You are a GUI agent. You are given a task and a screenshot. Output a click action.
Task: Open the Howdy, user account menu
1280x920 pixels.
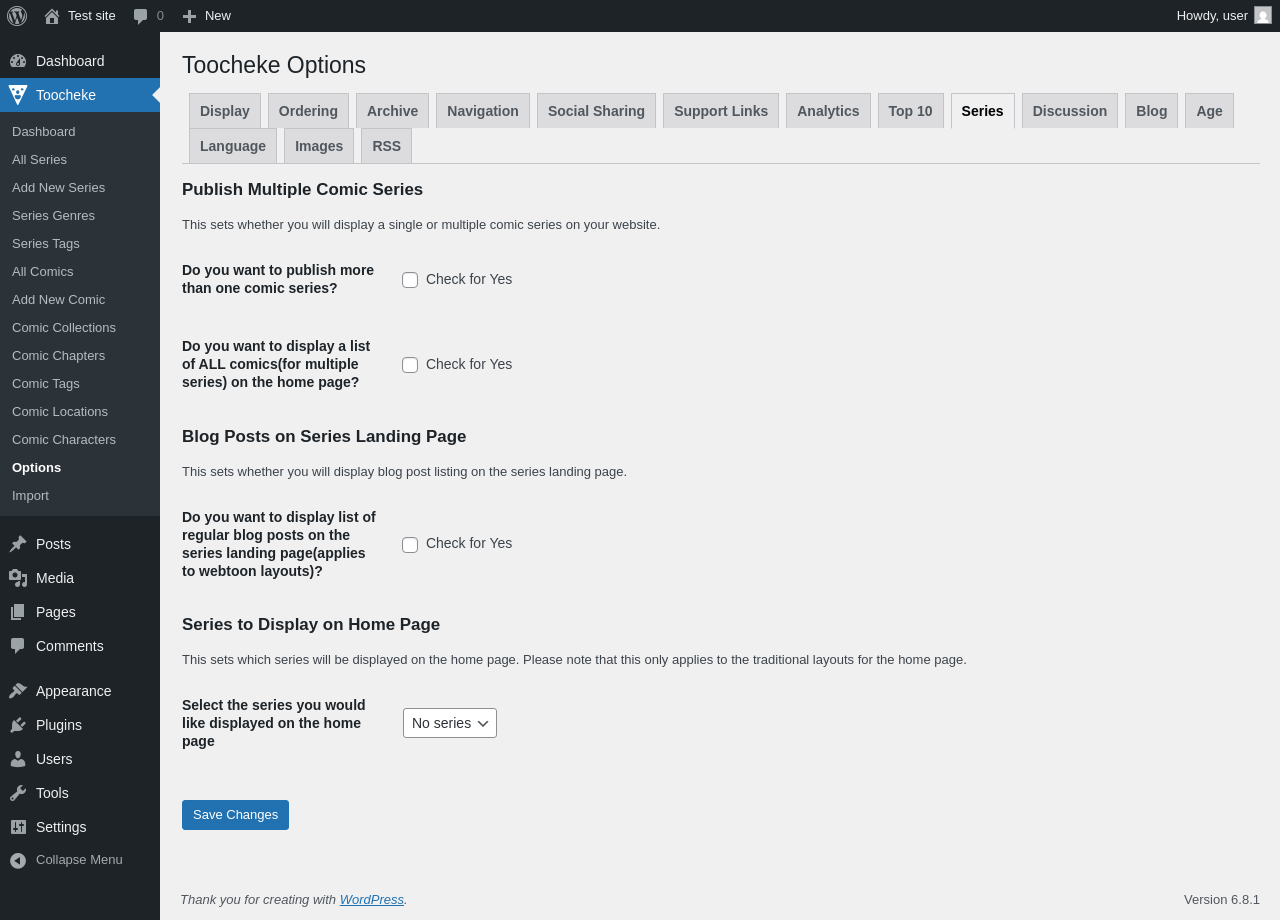[1222, 16]
